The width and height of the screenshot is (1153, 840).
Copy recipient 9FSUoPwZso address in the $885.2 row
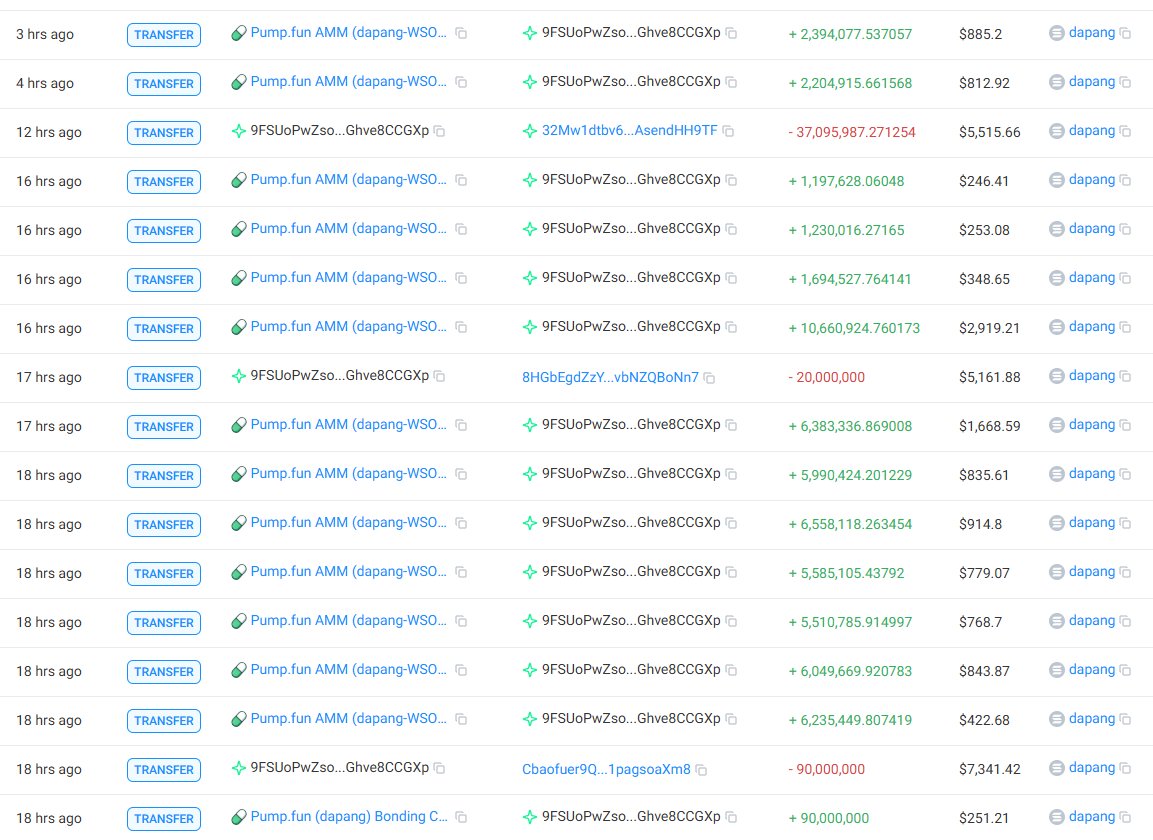[x=731, y=33]
